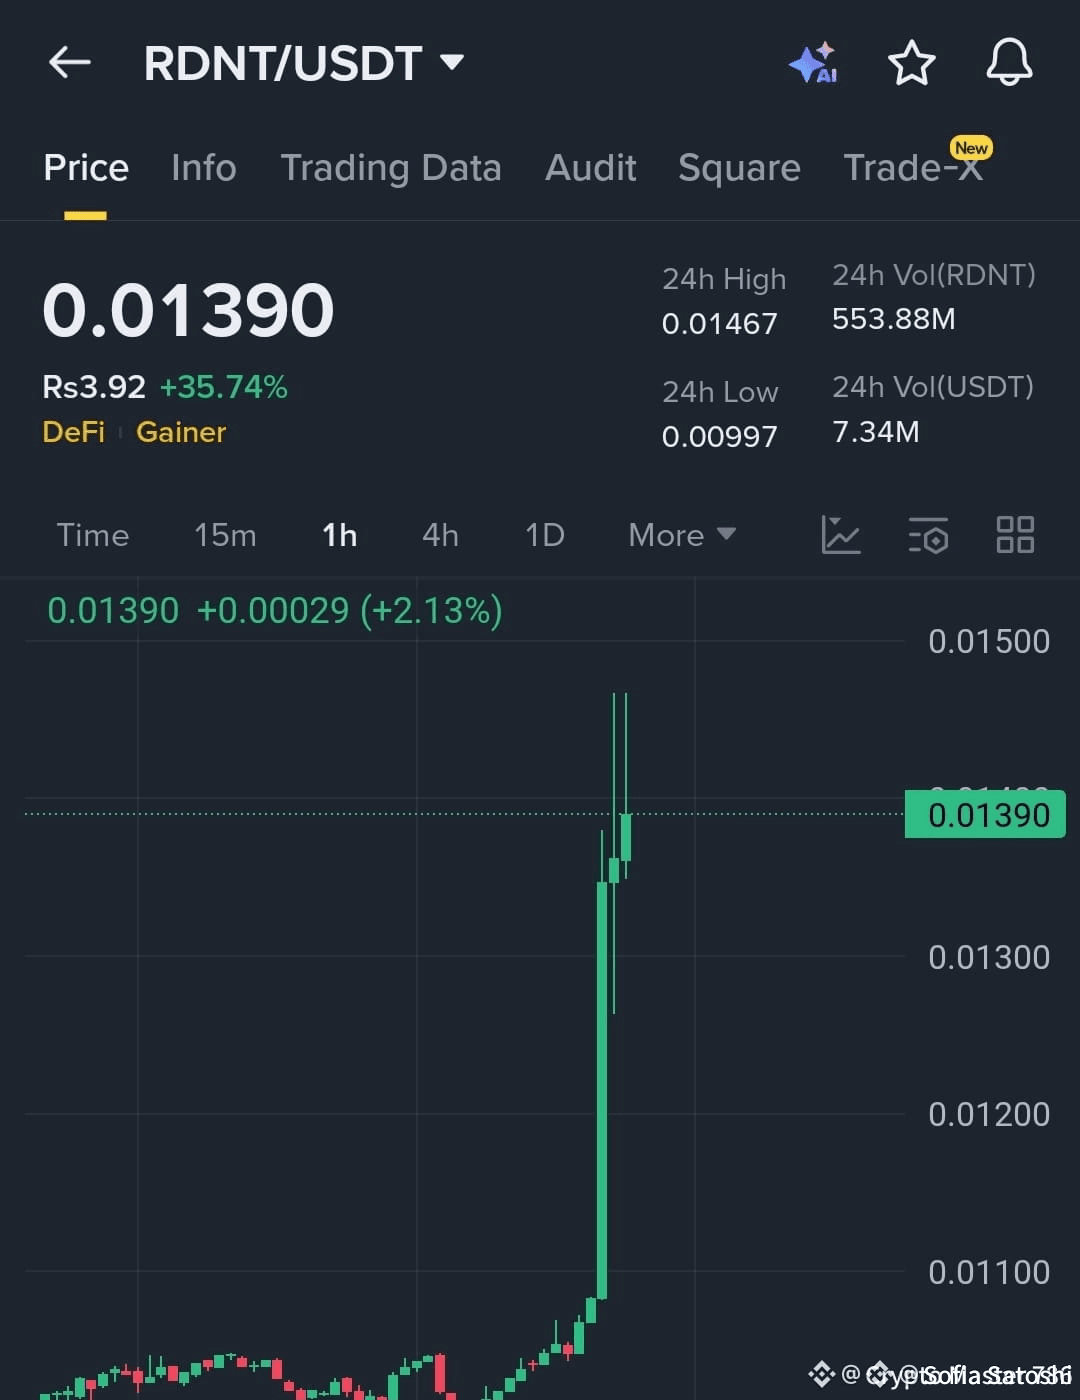Tap the 24h High value 0.01467
The height and width of the screenshot is (1400, 1080).
720,324
